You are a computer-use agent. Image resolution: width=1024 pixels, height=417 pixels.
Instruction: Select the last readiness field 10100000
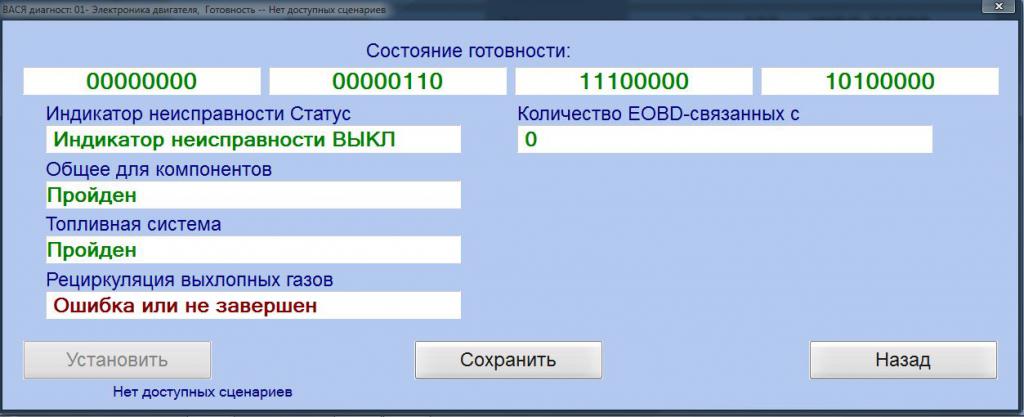pyautogui.click(x=880, y=82)
